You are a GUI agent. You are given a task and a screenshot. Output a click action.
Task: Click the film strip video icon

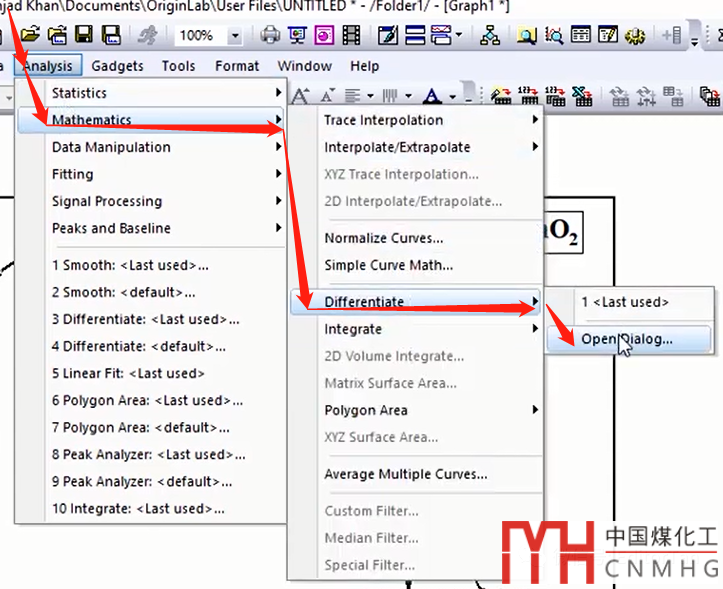point(350,35)
